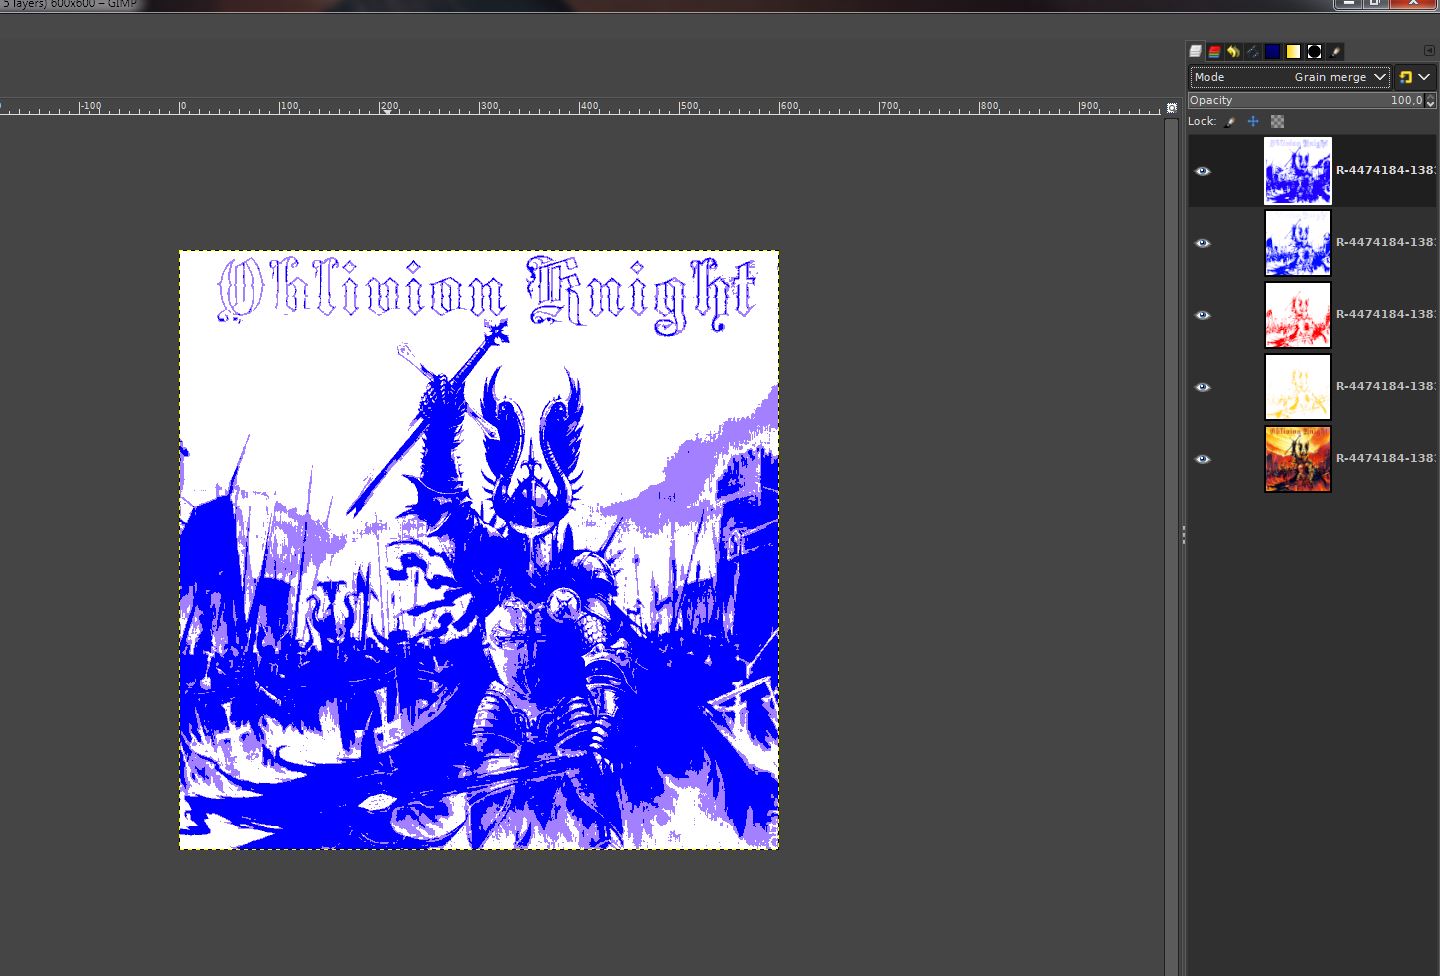
Task: Open the dock tab configuration menu
Action: 1429,51
